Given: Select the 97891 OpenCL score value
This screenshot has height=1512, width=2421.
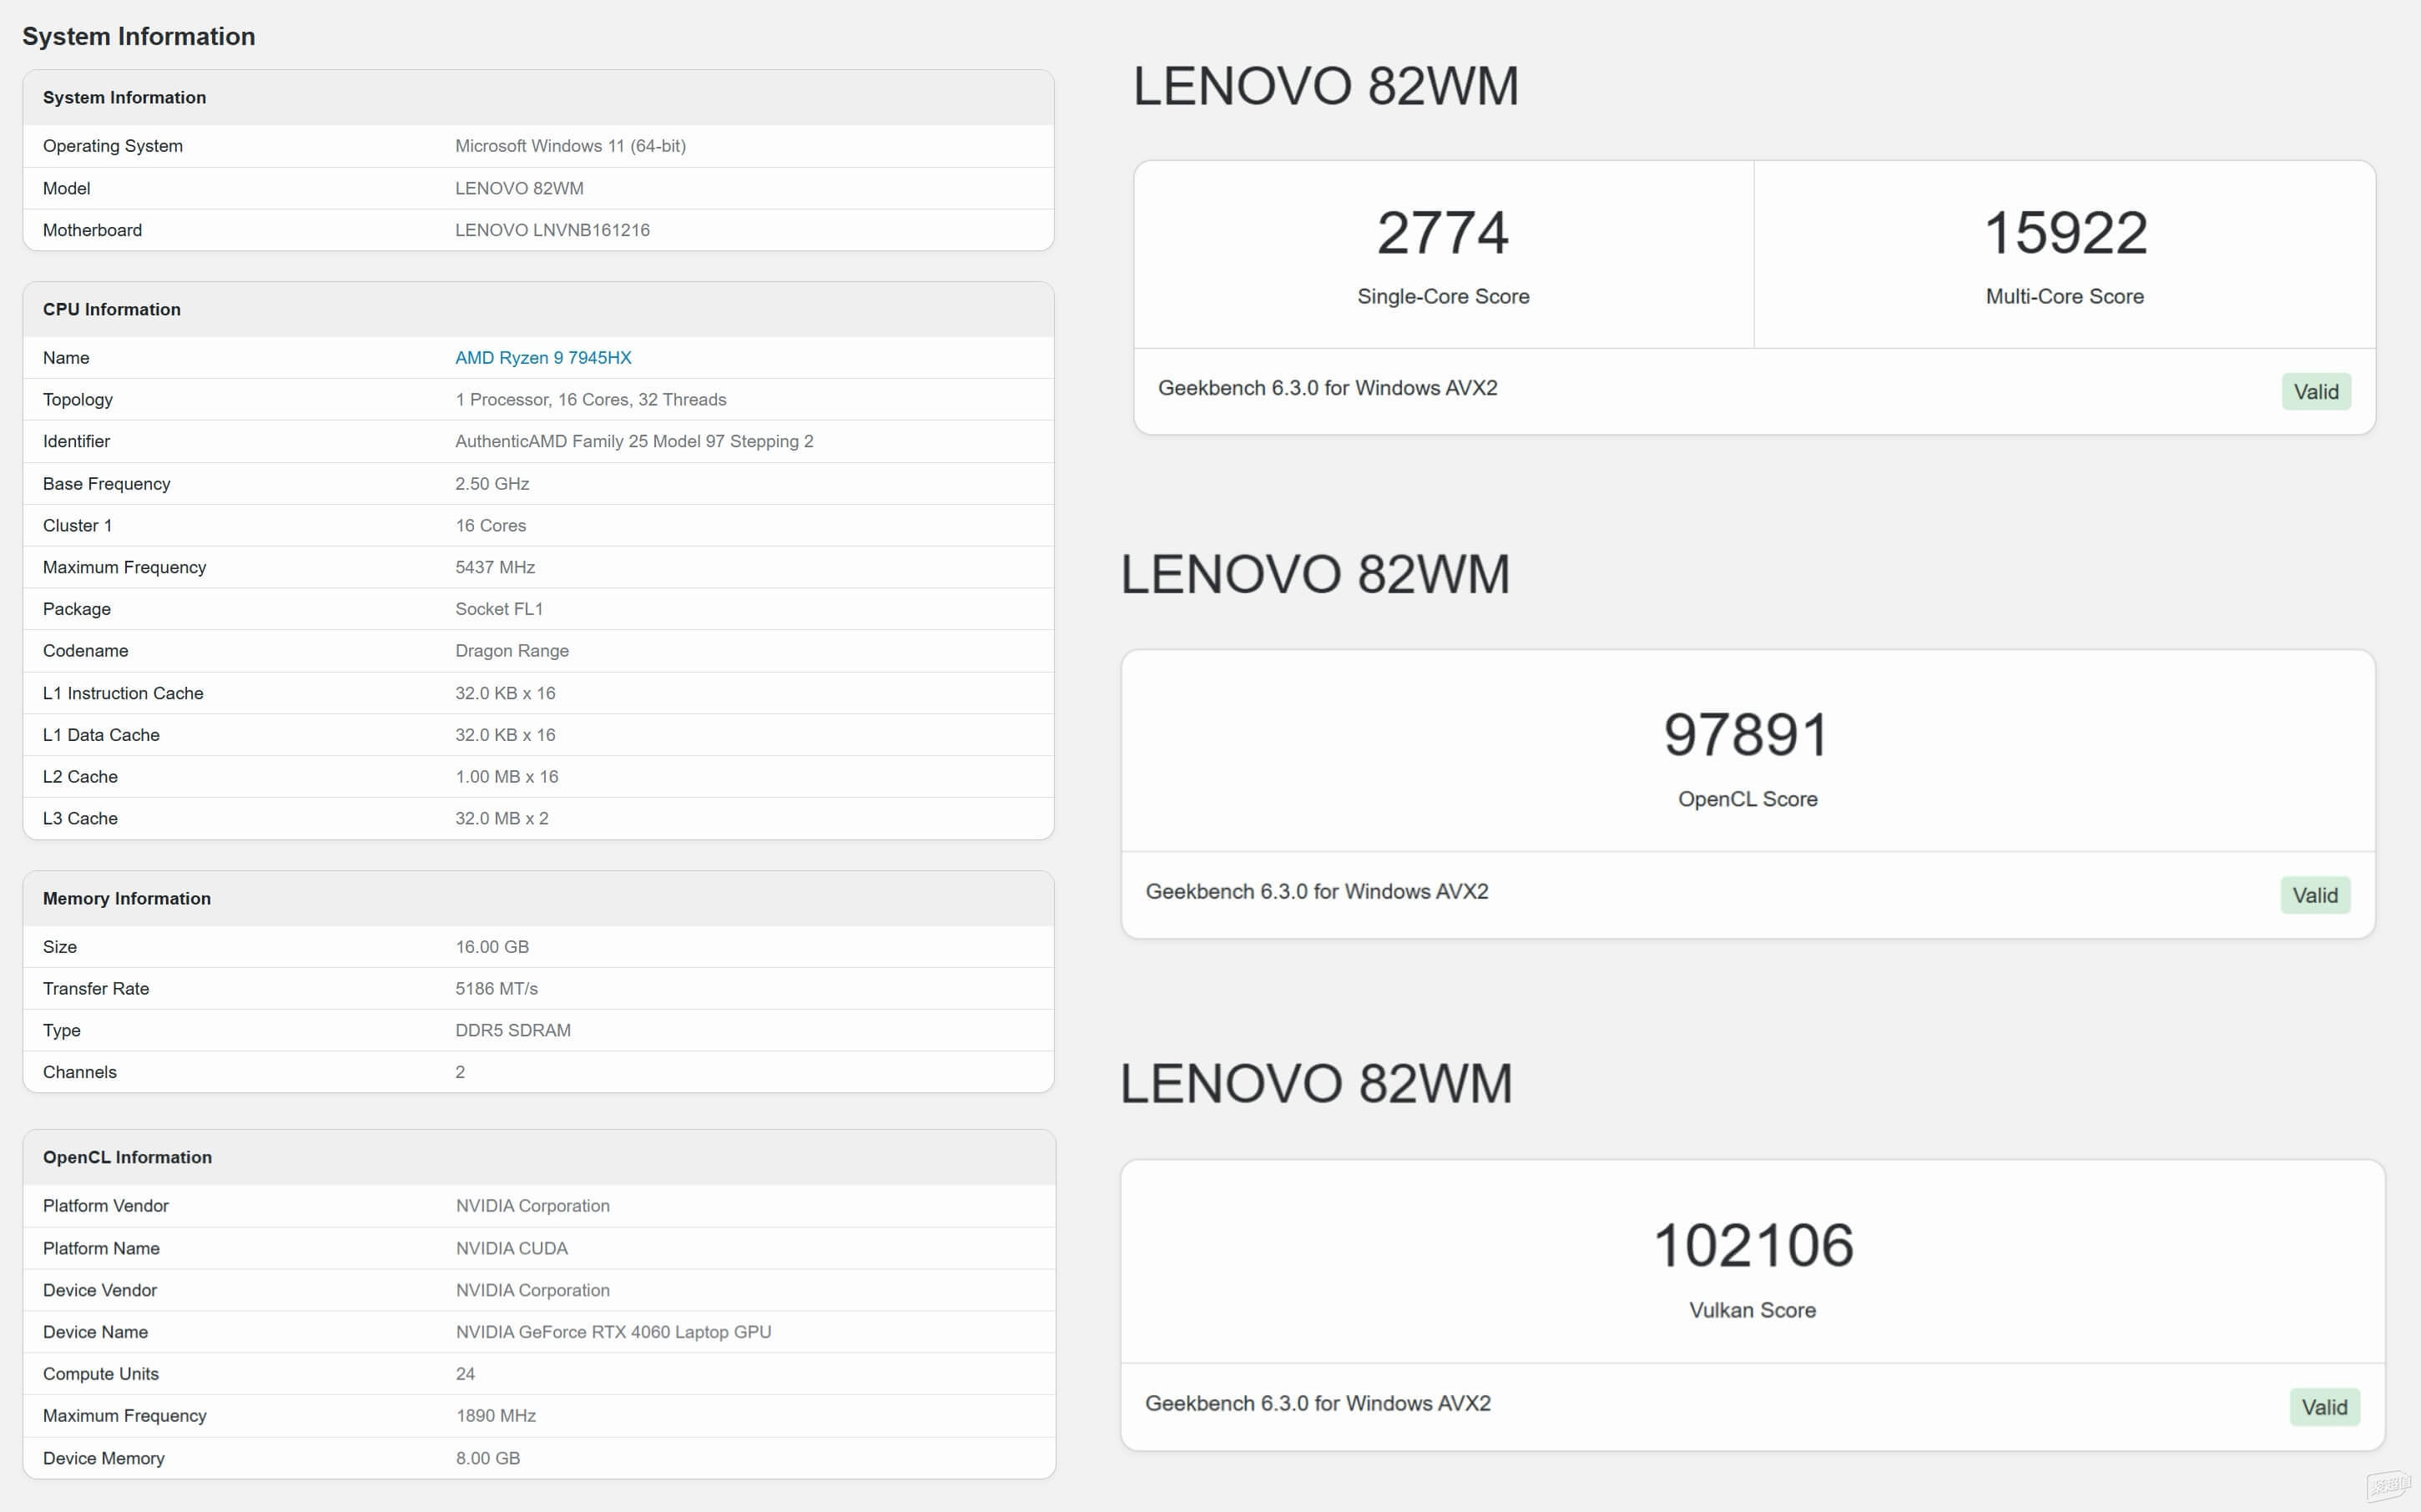Looking at the screenshot, I should (x=1746, y=735).
